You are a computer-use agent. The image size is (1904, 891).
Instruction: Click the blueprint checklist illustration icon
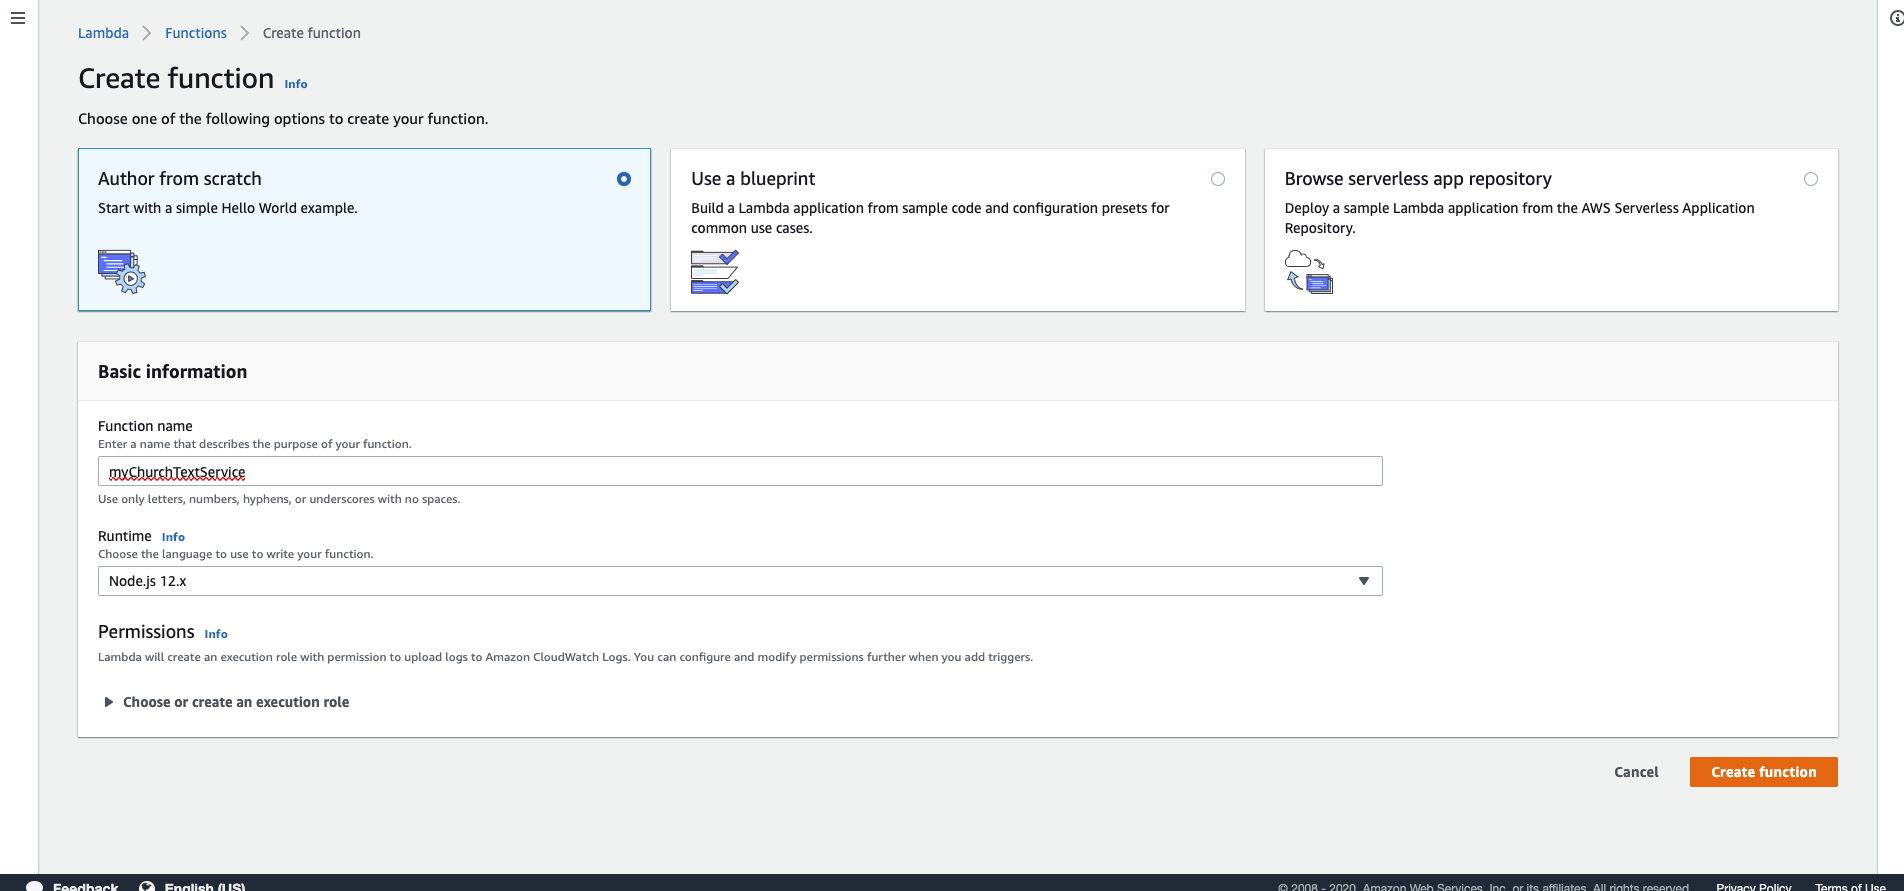pyautogui.click(x=714, y=272)
